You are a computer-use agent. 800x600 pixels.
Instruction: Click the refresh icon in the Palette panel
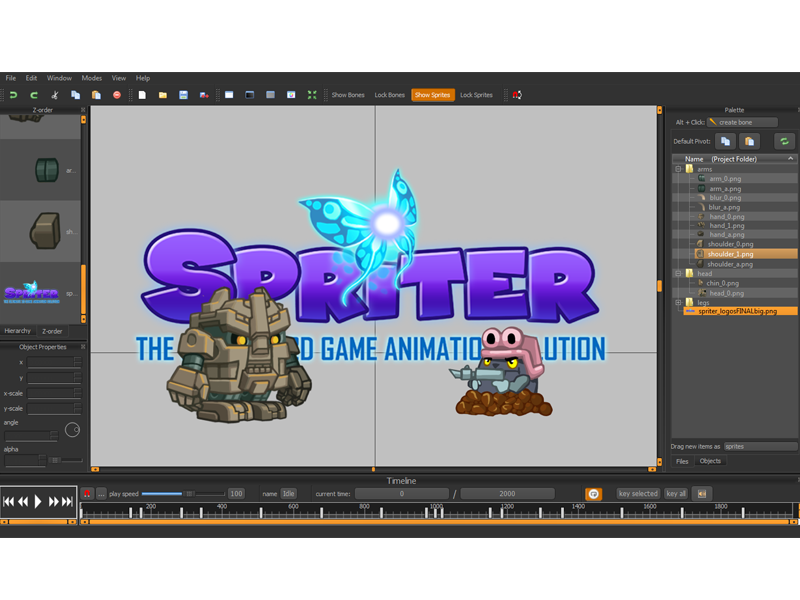(786, 142)
